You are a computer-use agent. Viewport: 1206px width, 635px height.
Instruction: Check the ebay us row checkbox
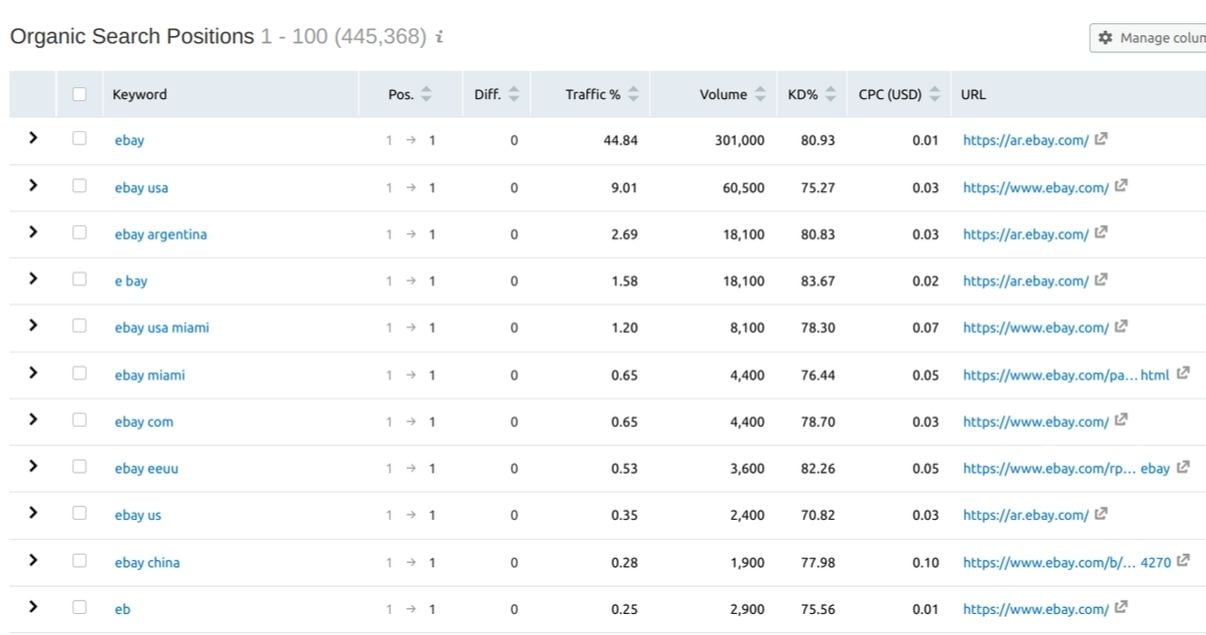pos(80,514)
